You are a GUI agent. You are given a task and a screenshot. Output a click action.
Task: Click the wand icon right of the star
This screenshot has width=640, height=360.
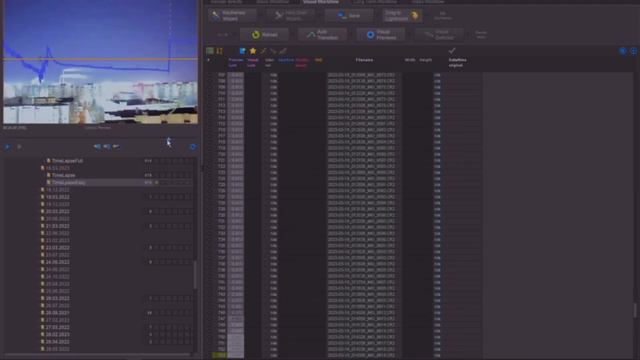tap(263, 51)
